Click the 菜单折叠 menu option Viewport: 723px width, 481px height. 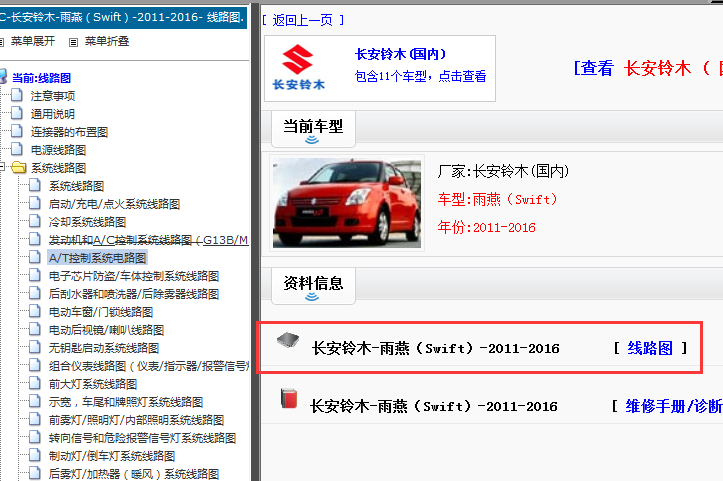point(107,42)
